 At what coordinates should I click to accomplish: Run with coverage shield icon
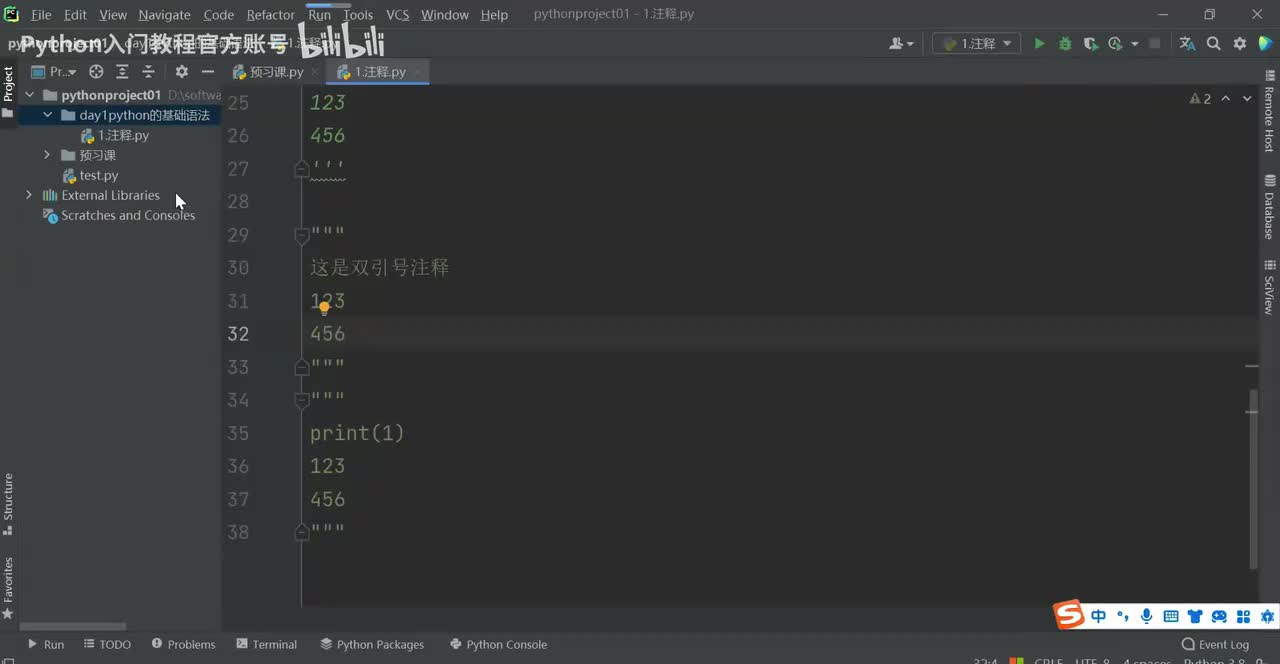[x=1090, y=44]
